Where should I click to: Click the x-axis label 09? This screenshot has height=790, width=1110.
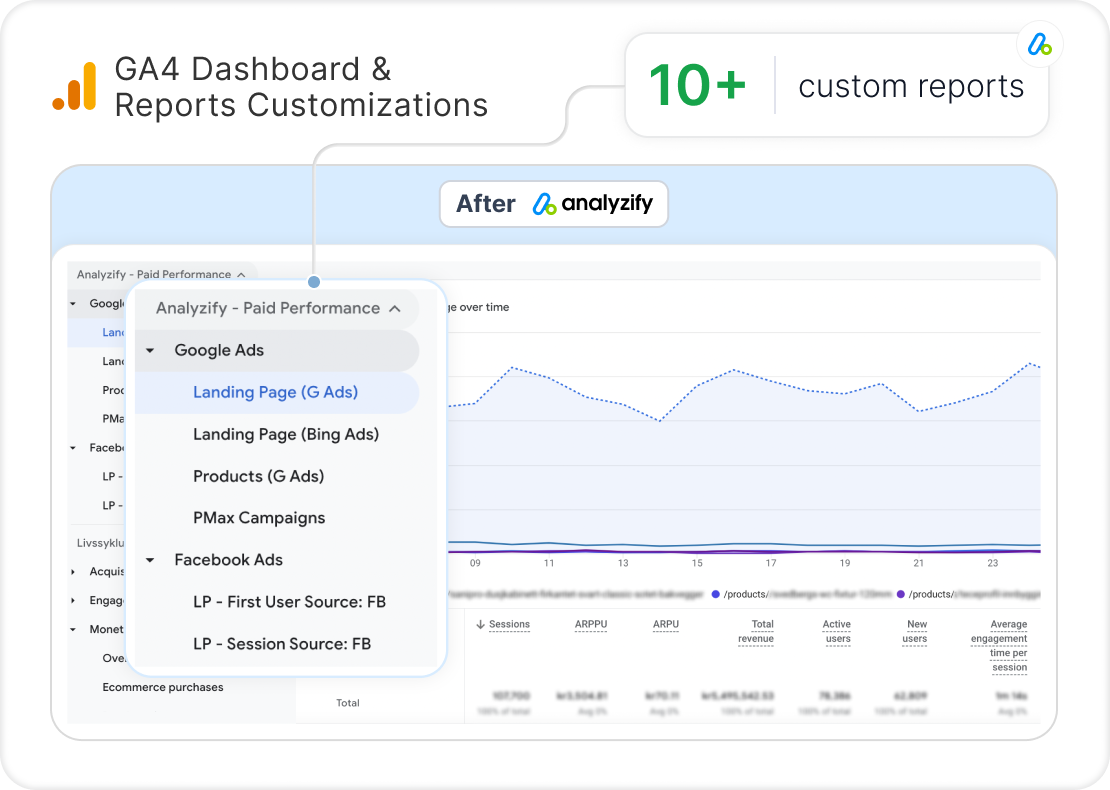475,563
